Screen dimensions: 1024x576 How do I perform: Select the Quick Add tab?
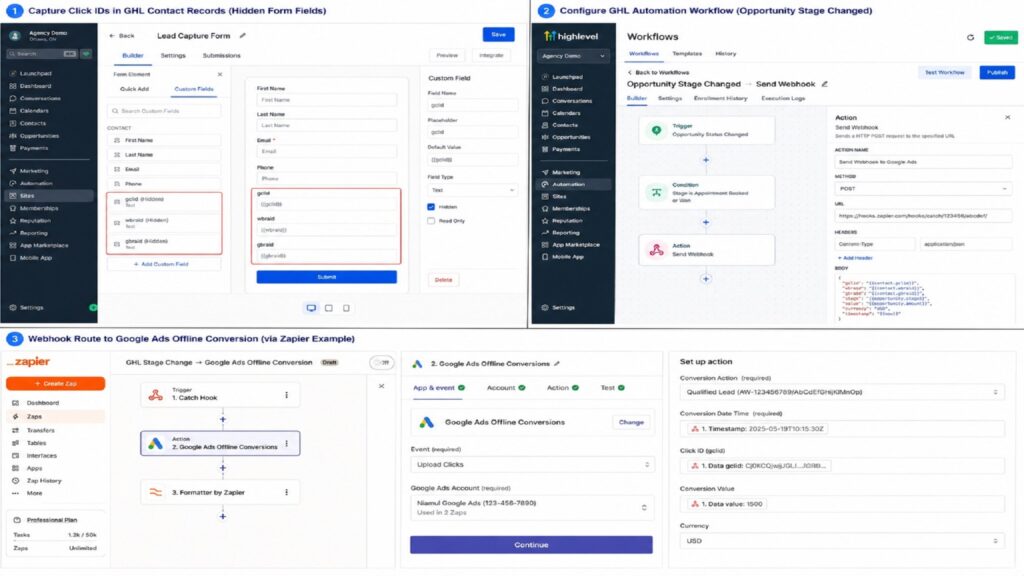coord(135,89)
